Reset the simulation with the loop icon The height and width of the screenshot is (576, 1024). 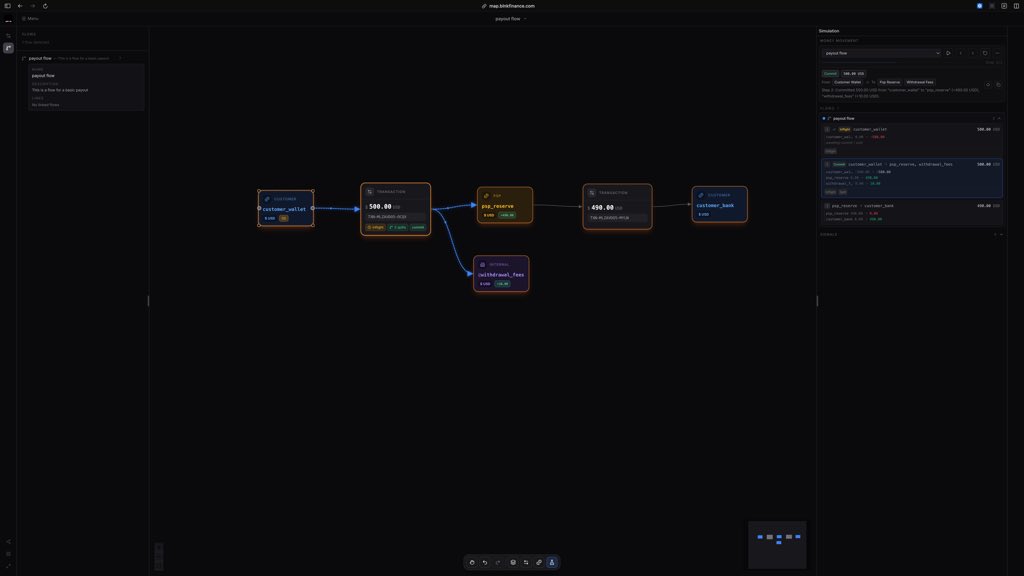985,53
